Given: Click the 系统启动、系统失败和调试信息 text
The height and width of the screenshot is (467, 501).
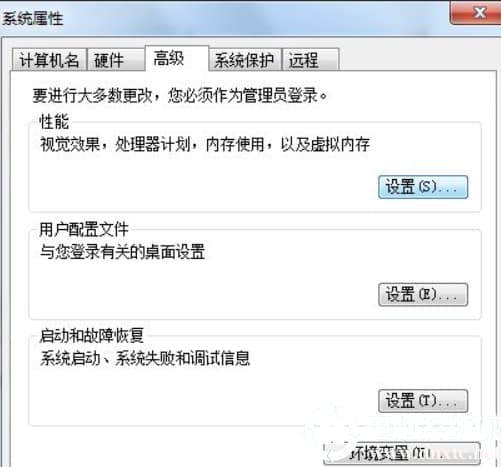Looking at the screenshot, I should [x=145, y=358].
